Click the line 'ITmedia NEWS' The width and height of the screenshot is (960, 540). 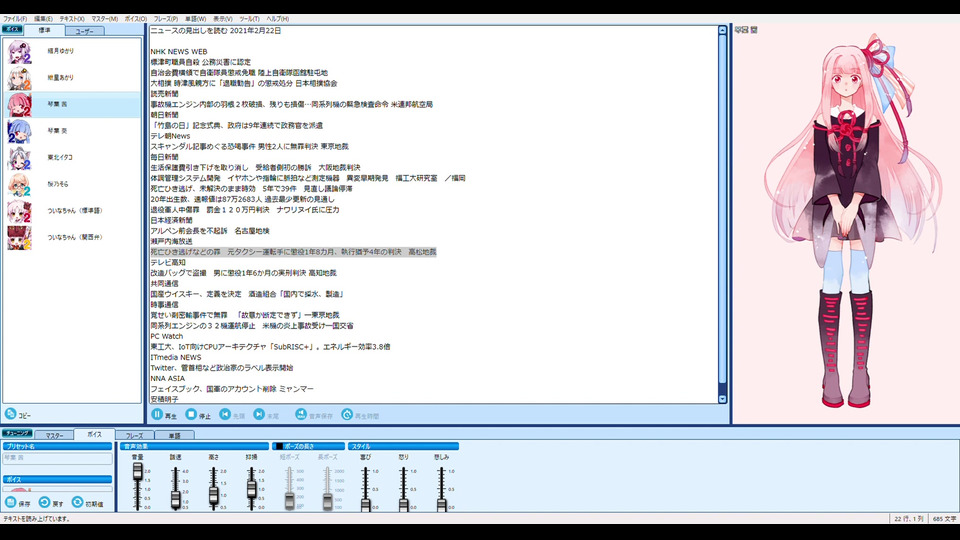click(176, 357)
